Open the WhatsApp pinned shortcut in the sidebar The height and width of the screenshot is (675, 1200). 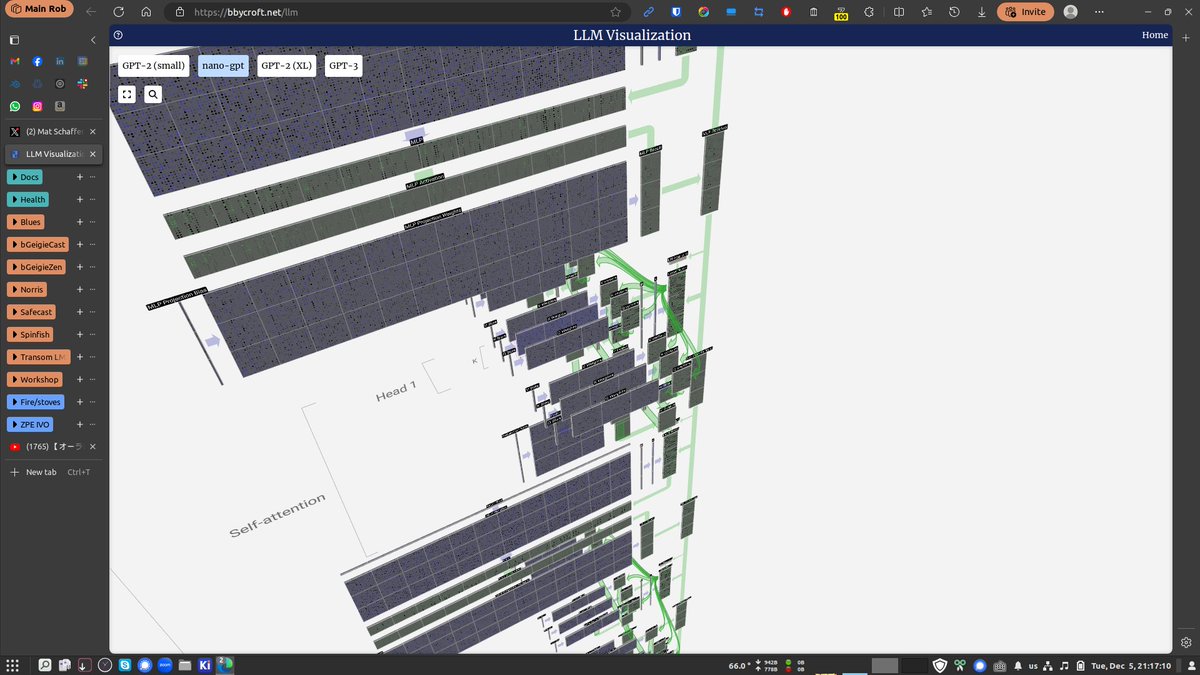pyautogui.click(x=15, y=106)
